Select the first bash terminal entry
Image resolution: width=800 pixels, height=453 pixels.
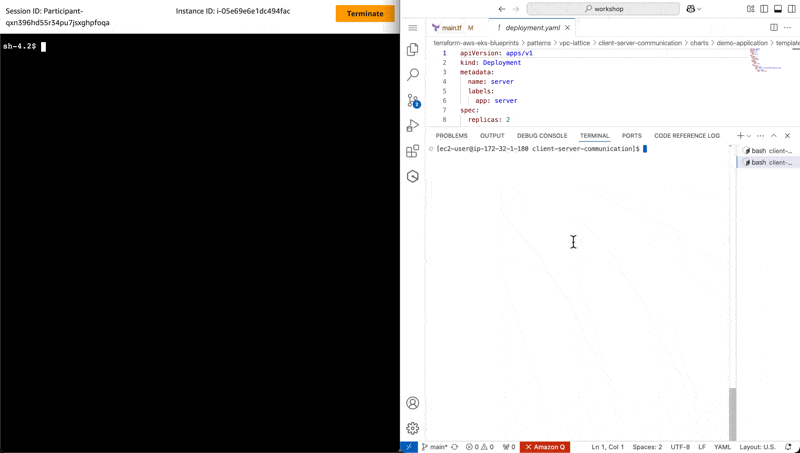768,150
